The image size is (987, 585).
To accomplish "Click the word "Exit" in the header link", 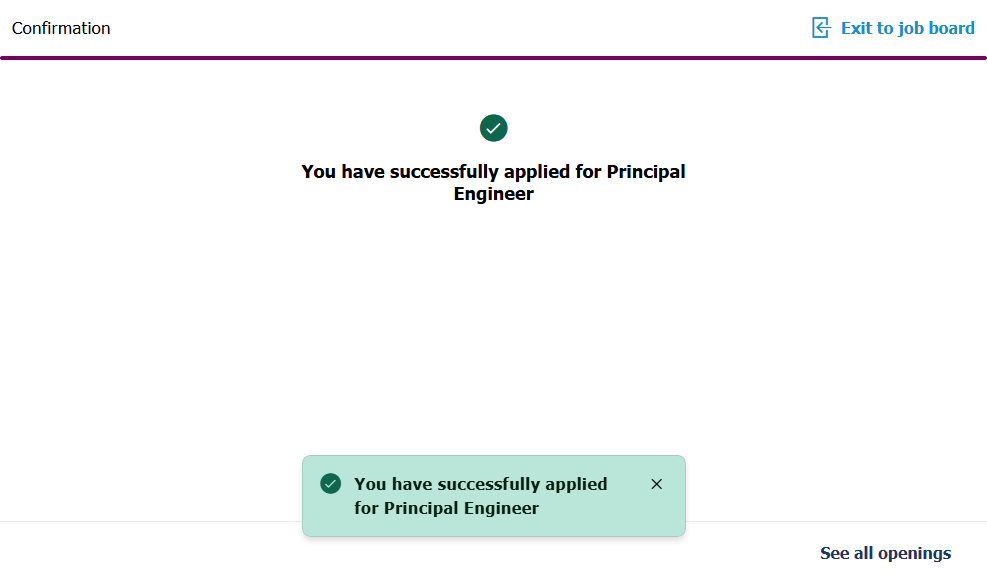I will 856,28.
